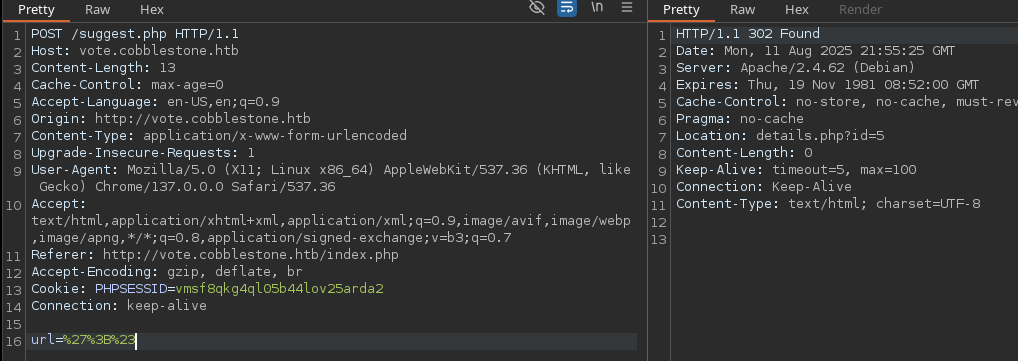Click the Accept-Encoding: gzip, deflate, br header
This screenshot has width=1018, height=361.
[x=167, y=271]
